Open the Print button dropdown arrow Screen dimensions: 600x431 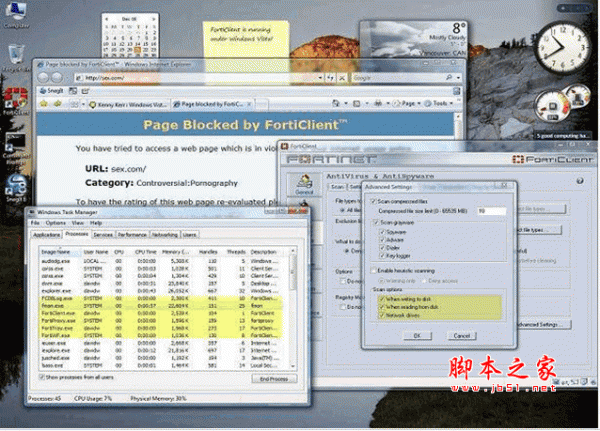coord(388,103)
